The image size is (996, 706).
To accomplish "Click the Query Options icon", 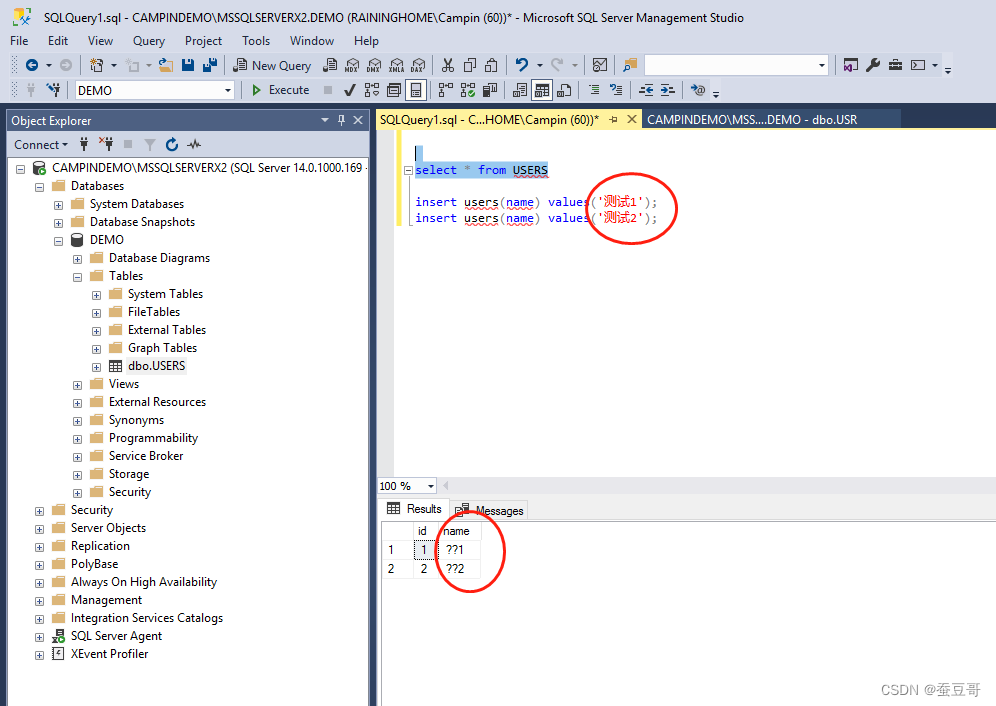I will click(394, 90).
